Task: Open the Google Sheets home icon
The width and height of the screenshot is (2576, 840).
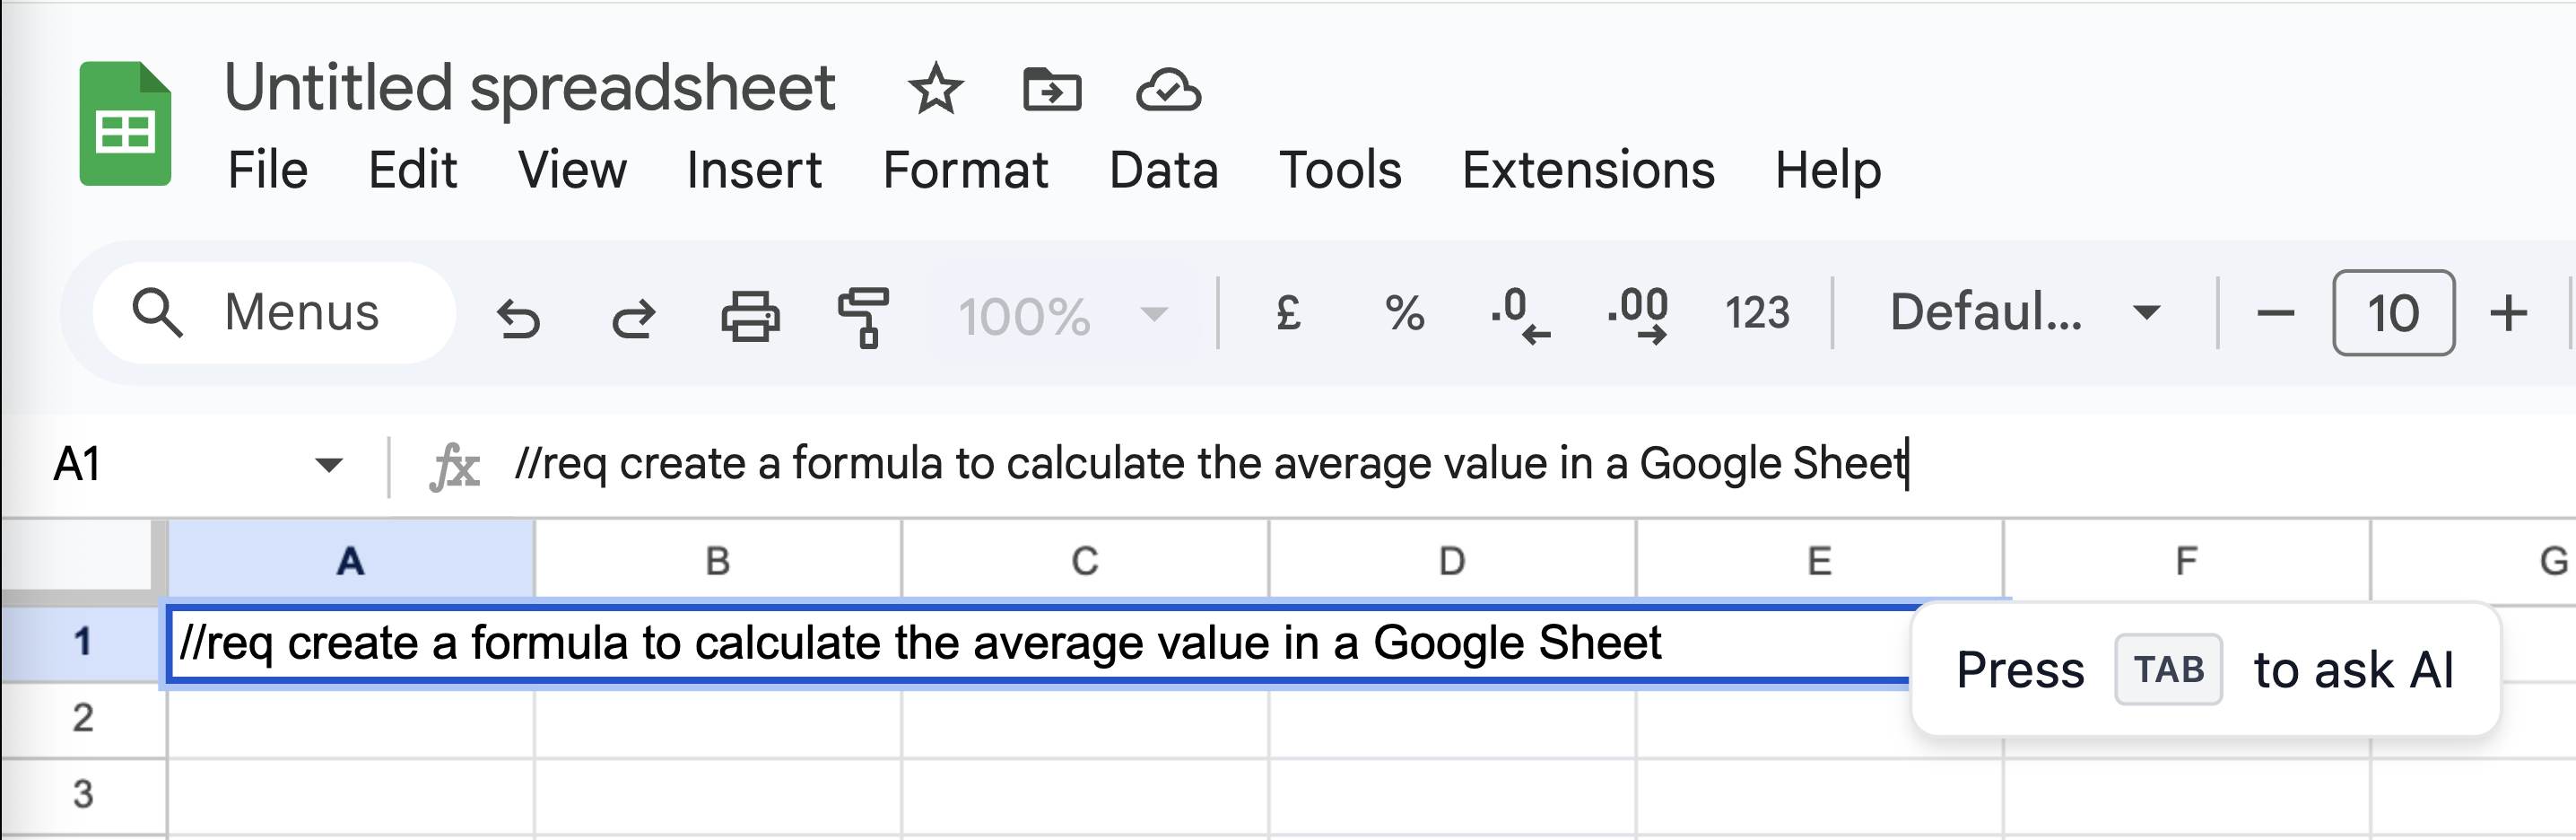Action: 126,124
